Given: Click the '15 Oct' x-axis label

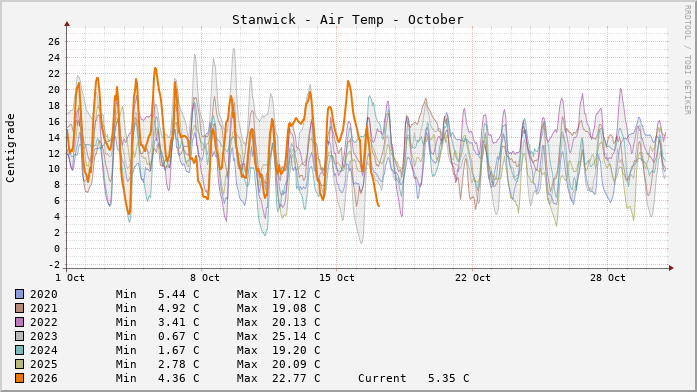Looking at the screenshot, I should [x=336, y=278].
